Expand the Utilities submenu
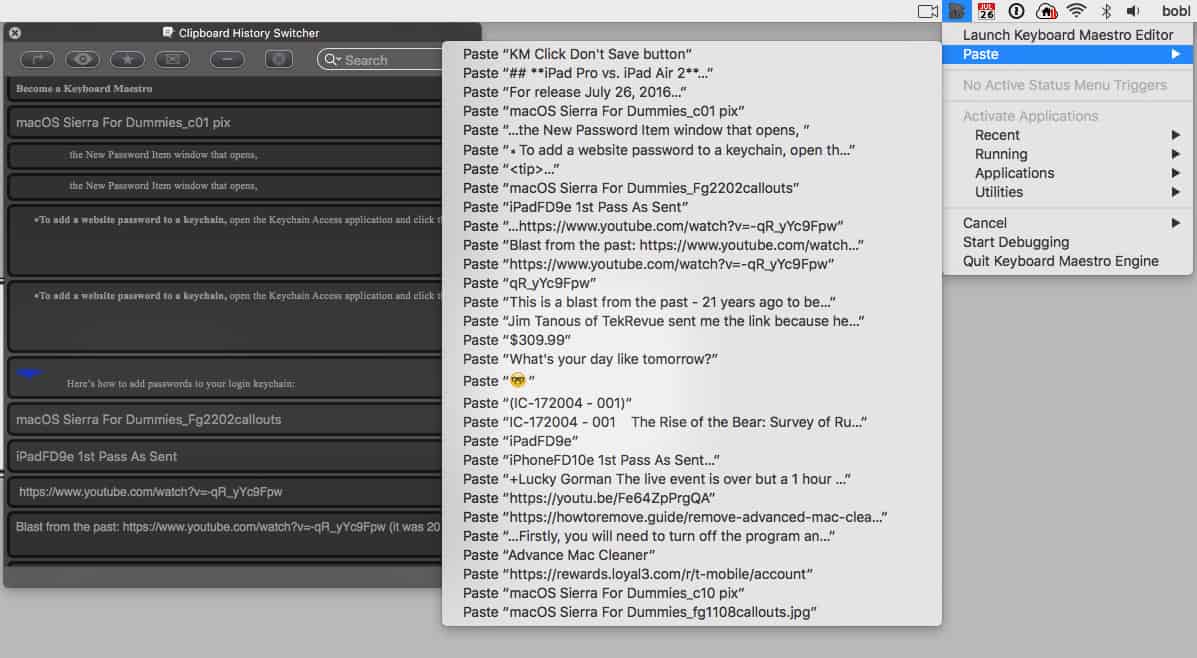Screen dimensions: 1197x658 point(1067,192)
